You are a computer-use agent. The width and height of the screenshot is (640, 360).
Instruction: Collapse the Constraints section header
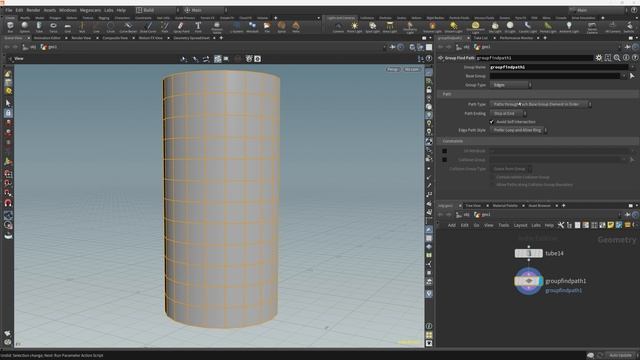pyautogui.click(x=538, y=141)
